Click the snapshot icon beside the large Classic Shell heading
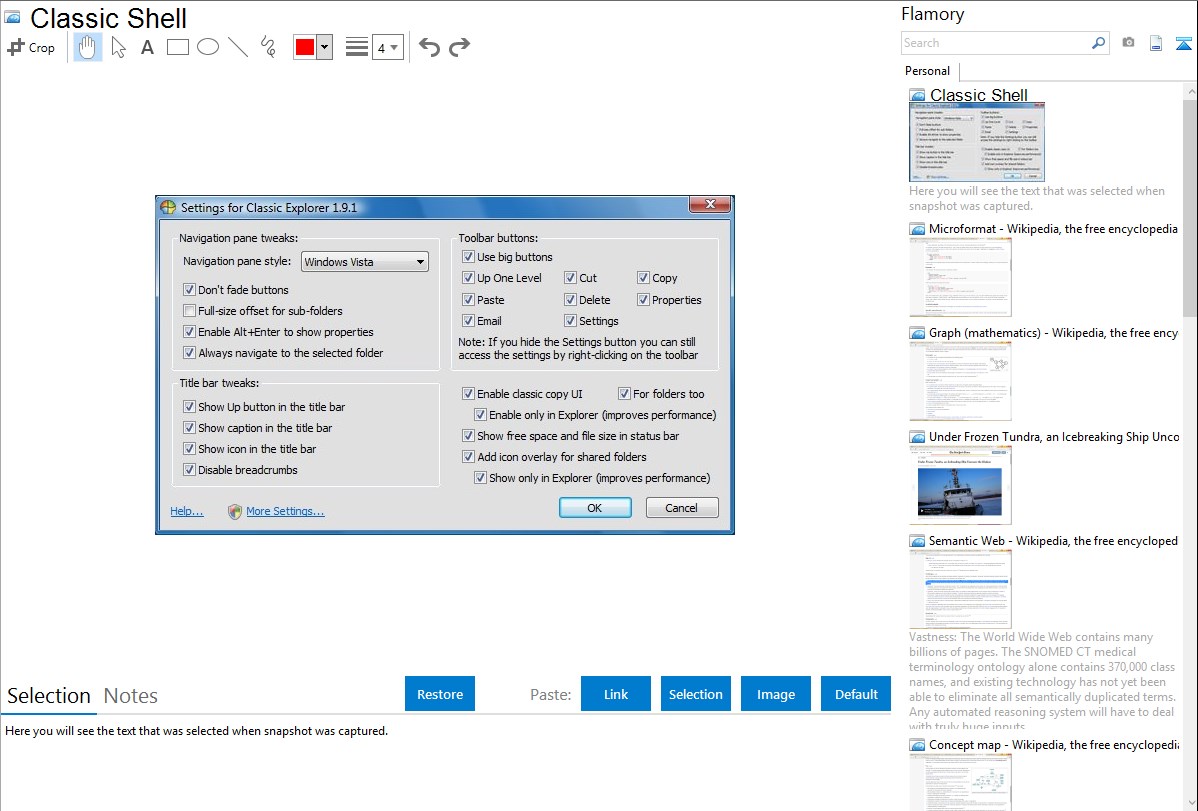1198x811 pixels. [12, 18]
